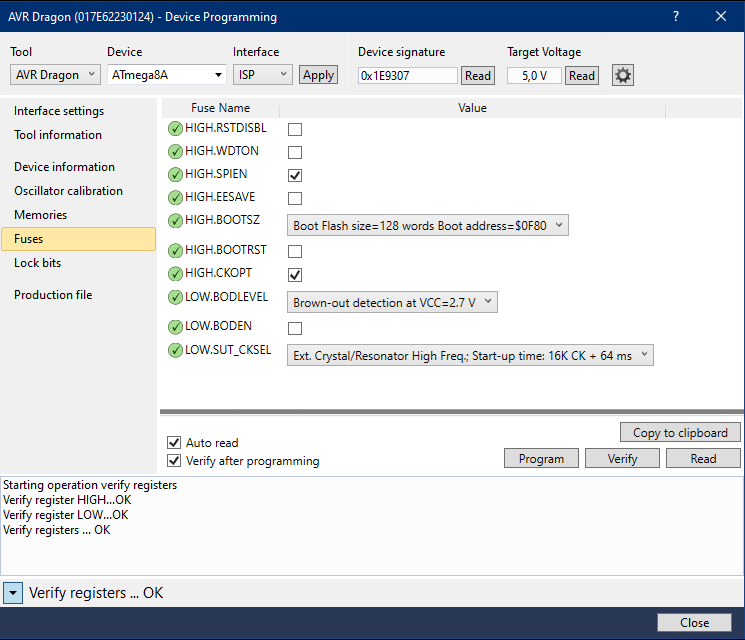Click the Program button
Viewport: 745px width, 640px height.
point(541,459)
